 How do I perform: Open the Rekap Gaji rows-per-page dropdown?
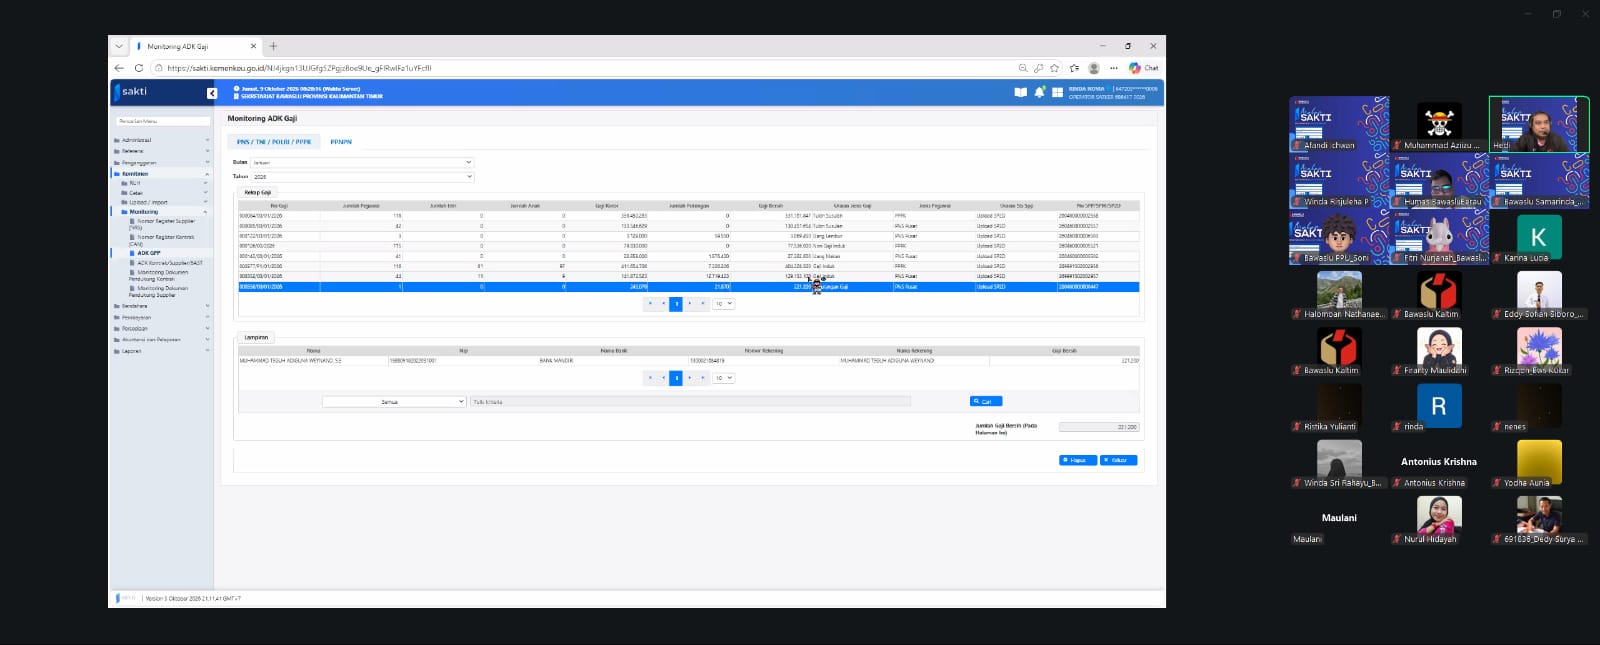coord(723,304)
